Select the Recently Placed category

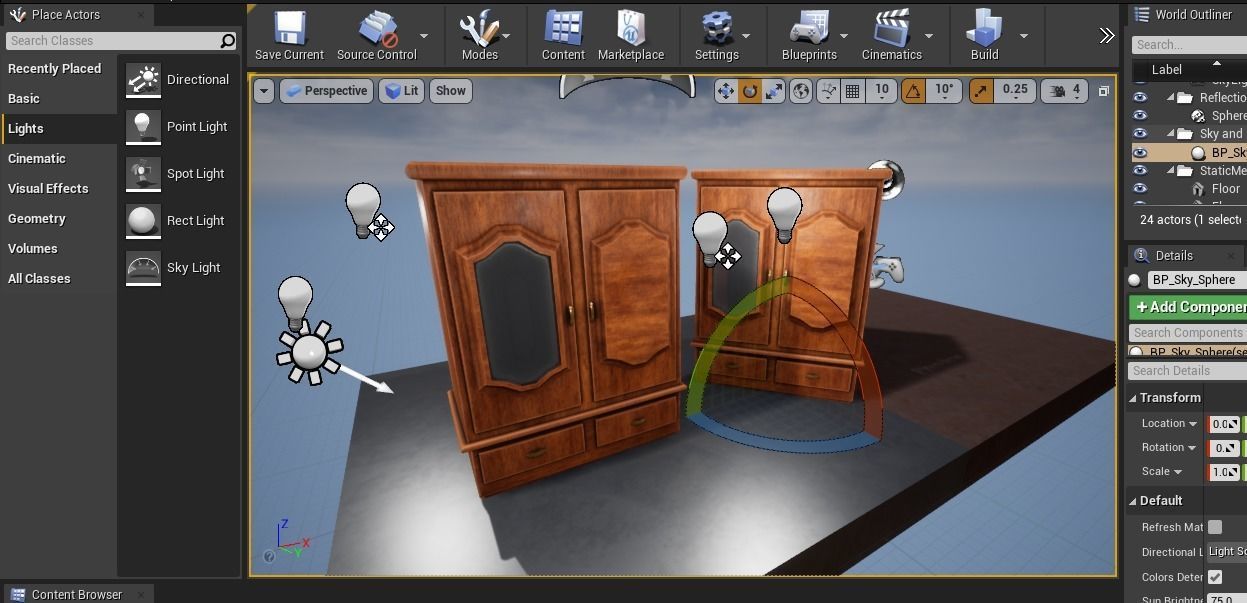pos(54,69)
